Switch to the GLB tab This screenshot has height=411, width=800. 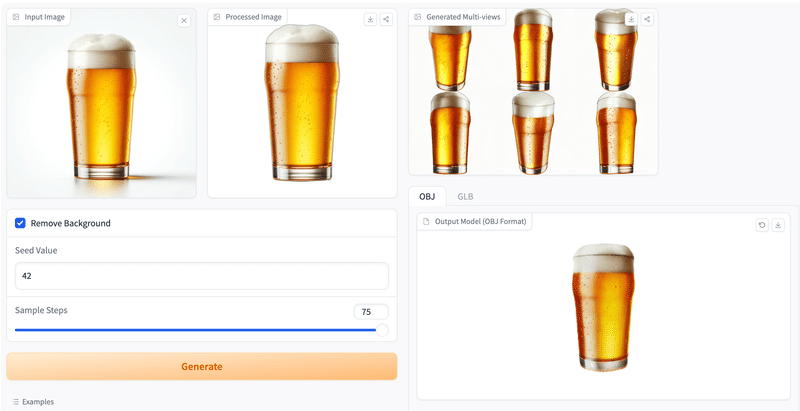click(x=466, y=196)
